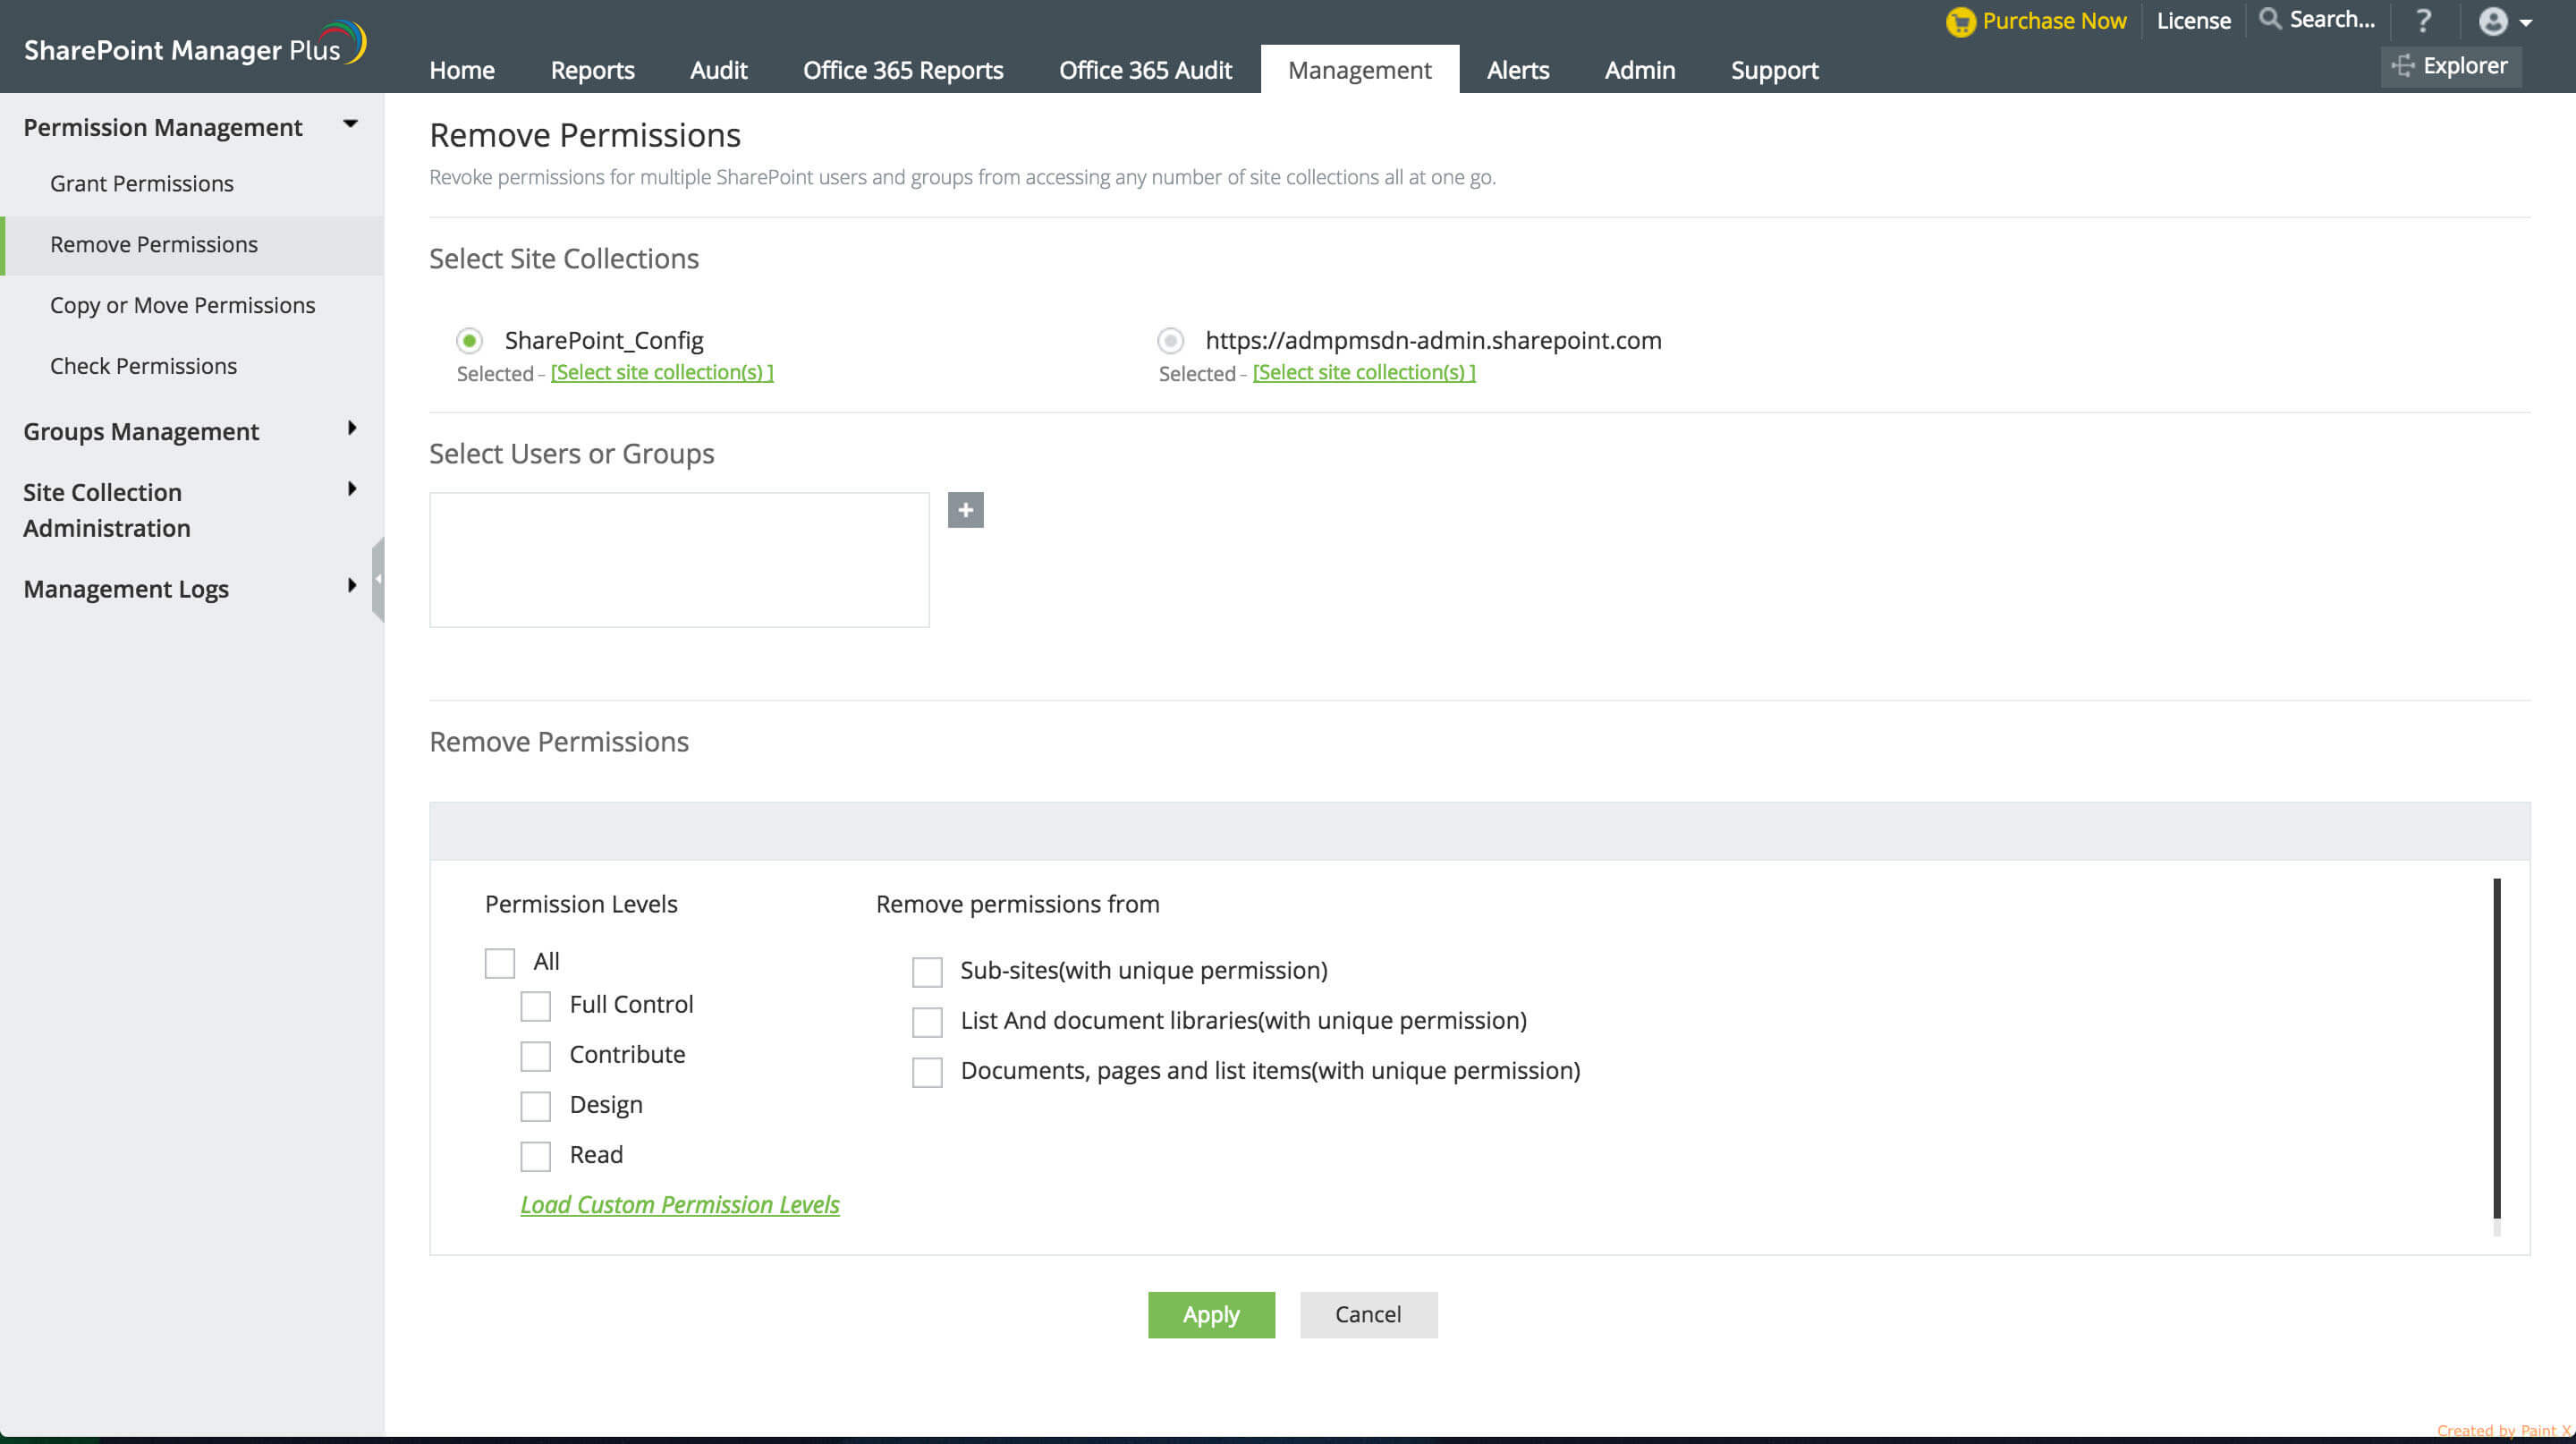
Task: Collapse the Permission Management section
Action: click(350, 125)
